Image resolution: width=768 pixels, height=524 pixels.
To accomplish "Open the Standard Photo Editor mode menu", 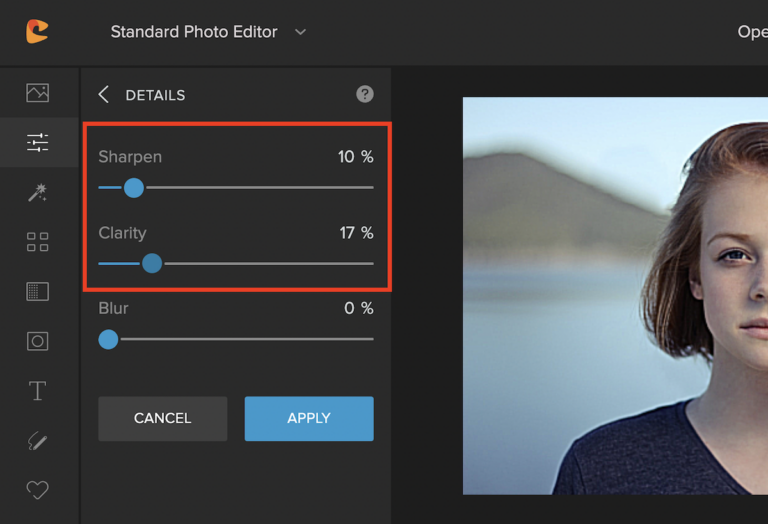I will click(194, 32).
